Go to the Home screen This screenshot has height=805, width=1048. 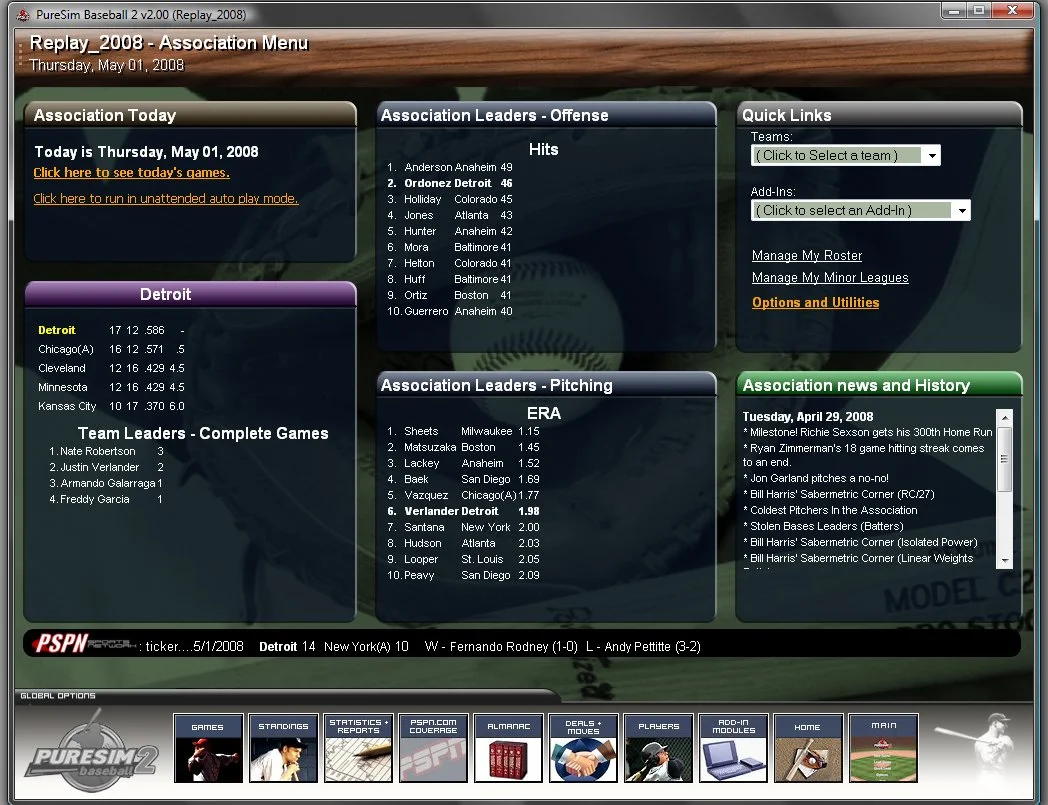[x=808, y=747]
